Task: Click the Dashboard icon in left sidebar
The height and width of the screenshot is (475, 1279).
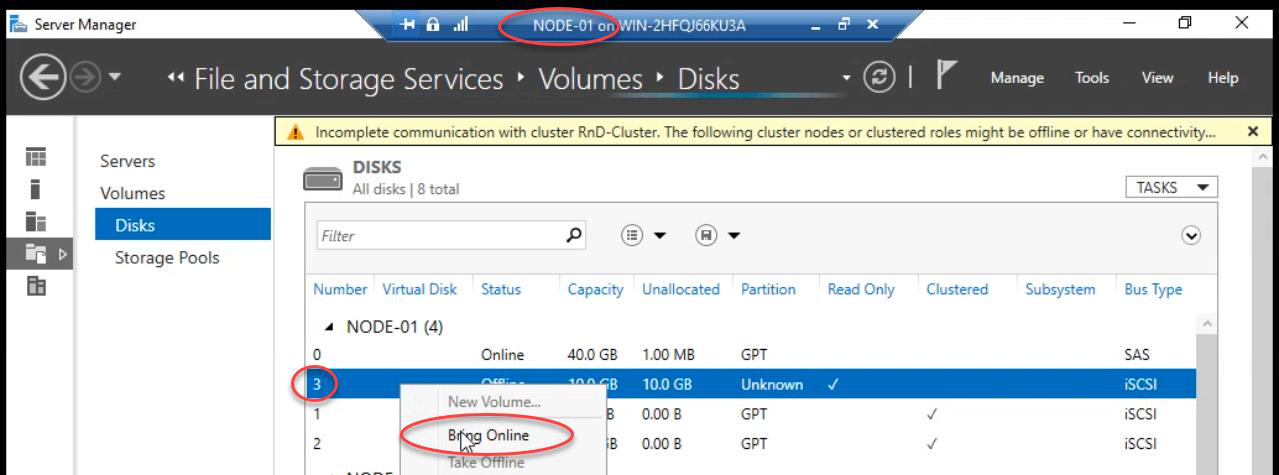Action: (x=36, y=157)
